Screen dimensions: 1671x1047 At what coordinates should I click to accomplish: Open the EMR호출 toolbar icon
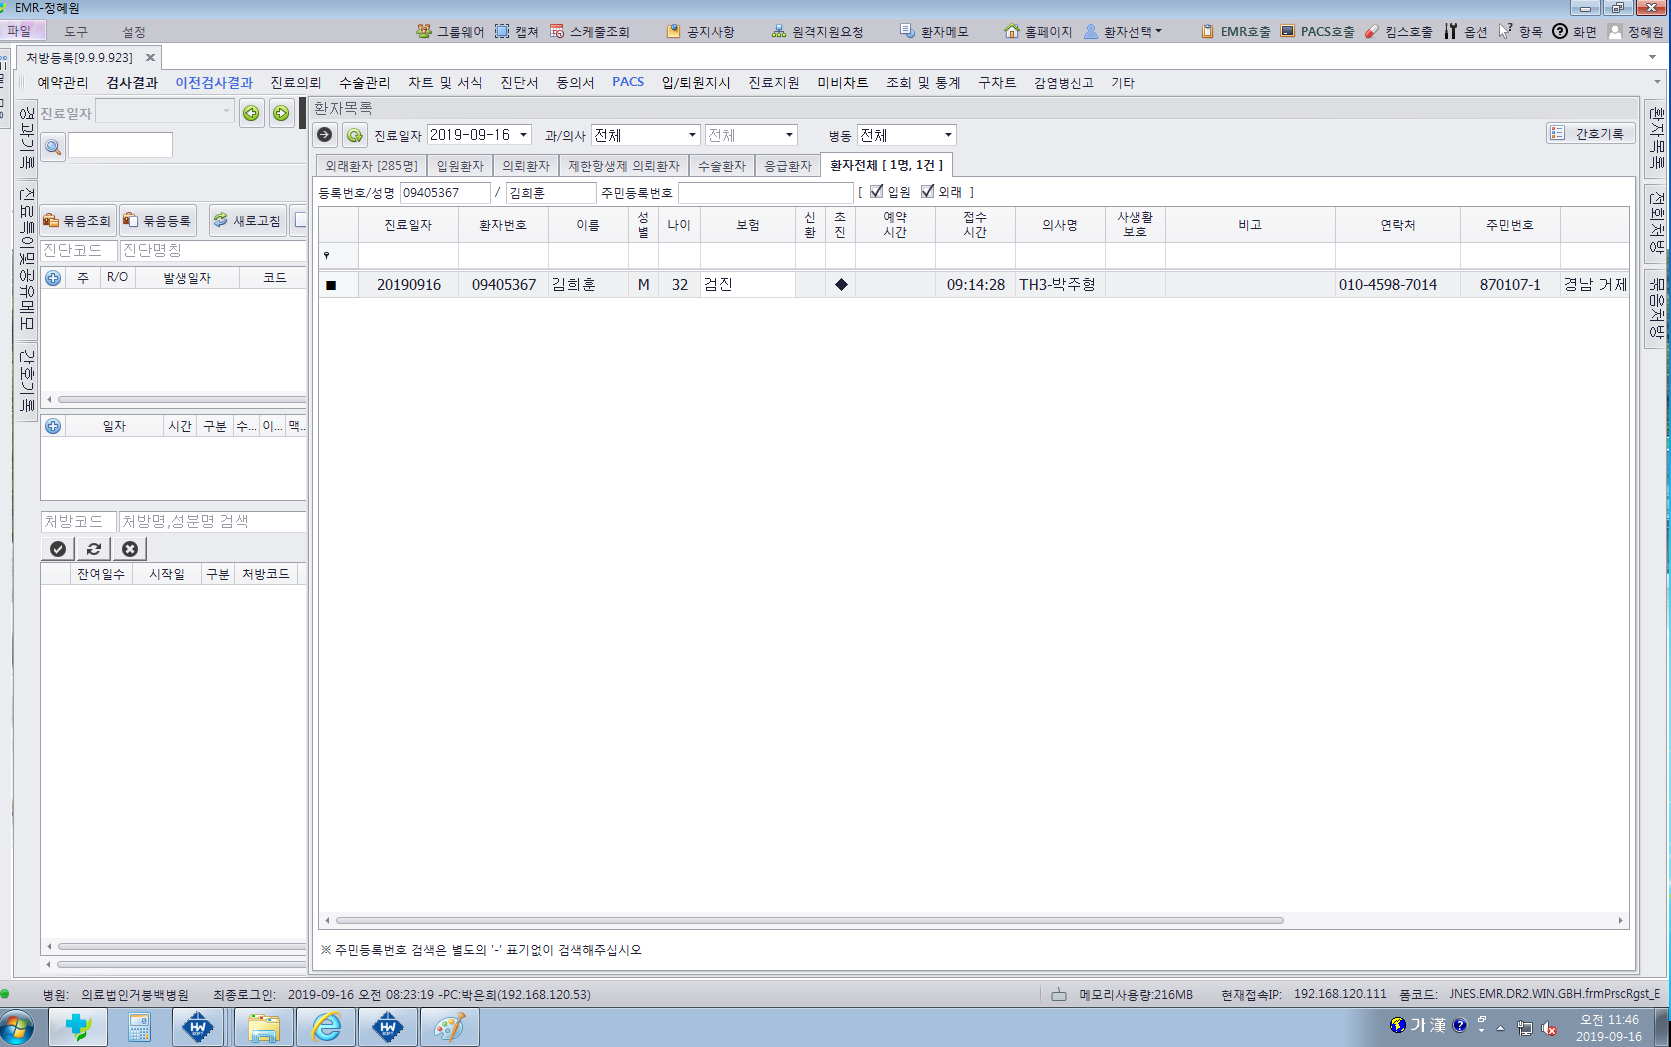(1235, 31)
